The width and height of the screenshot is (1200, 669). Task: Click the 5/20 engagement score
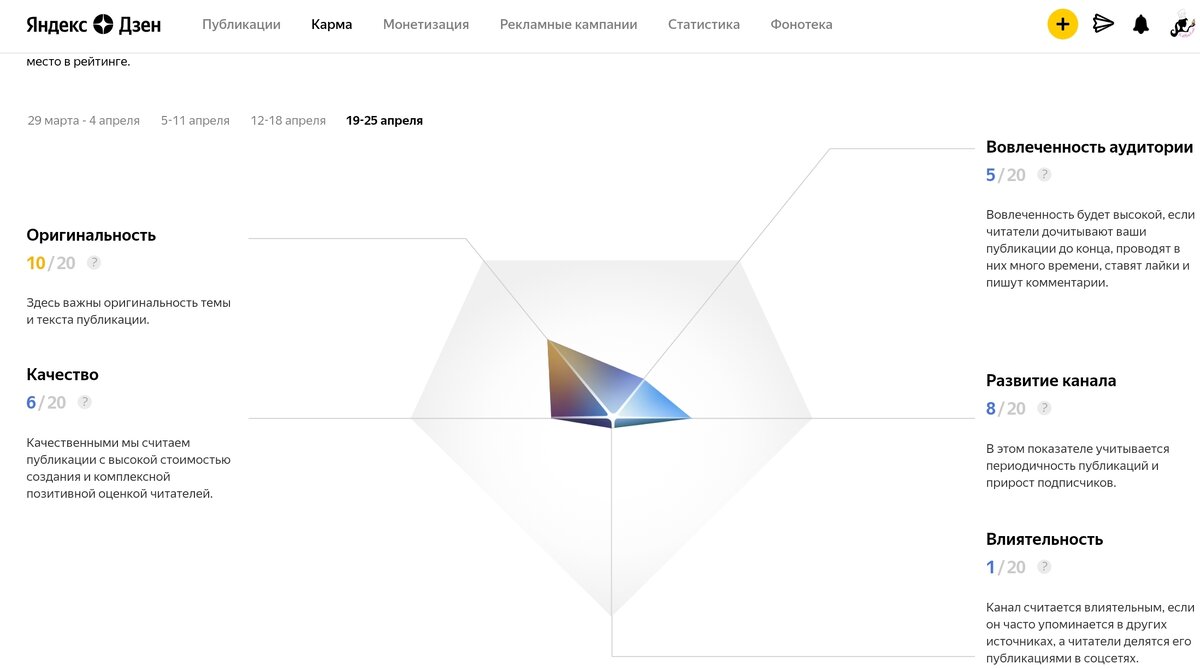[1006, 175]
